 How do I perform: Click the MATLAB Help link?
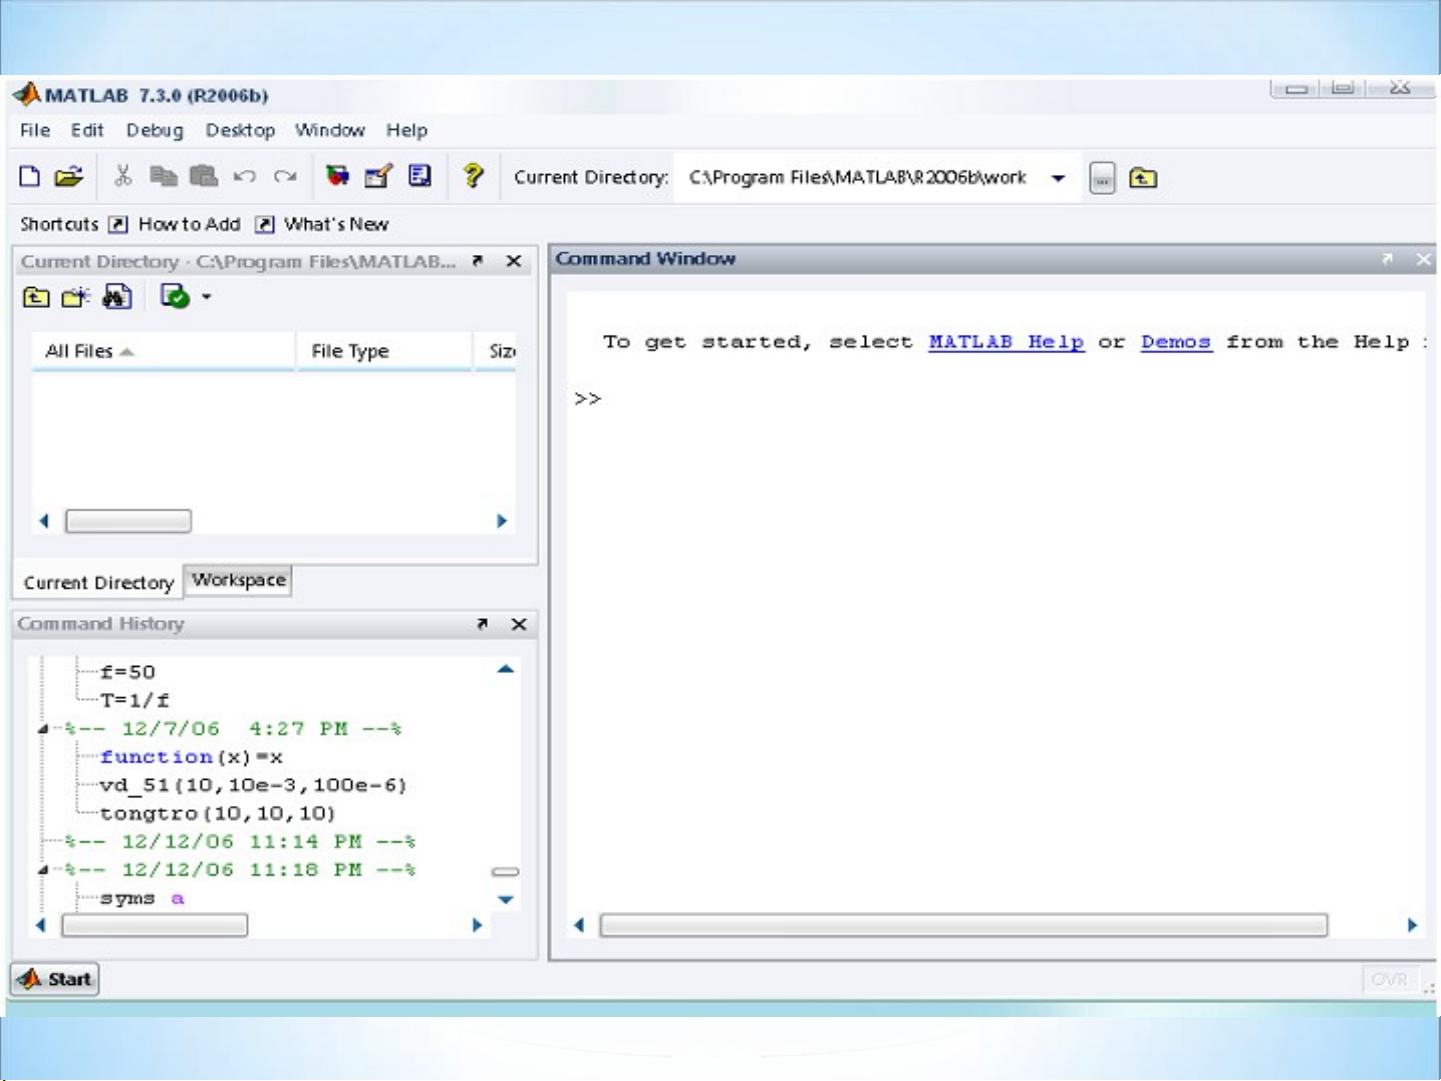click(x=1006, y=342)
